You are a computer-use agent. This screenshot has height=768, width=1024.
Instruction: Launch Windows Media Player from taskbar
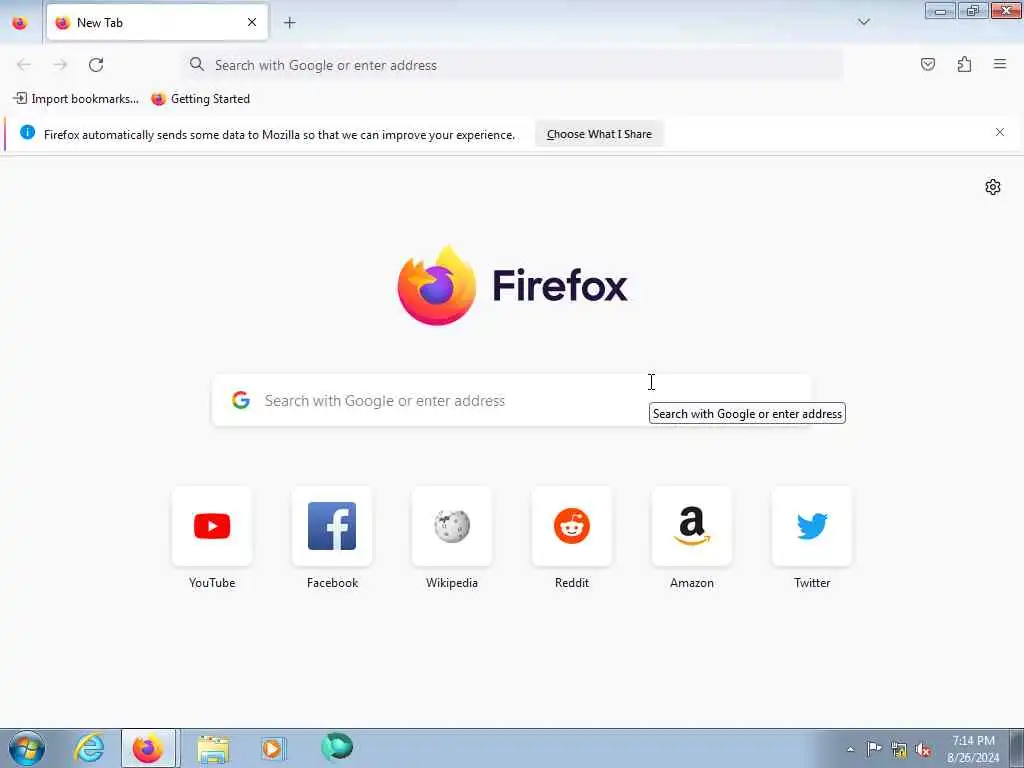[x=273, y=748]
